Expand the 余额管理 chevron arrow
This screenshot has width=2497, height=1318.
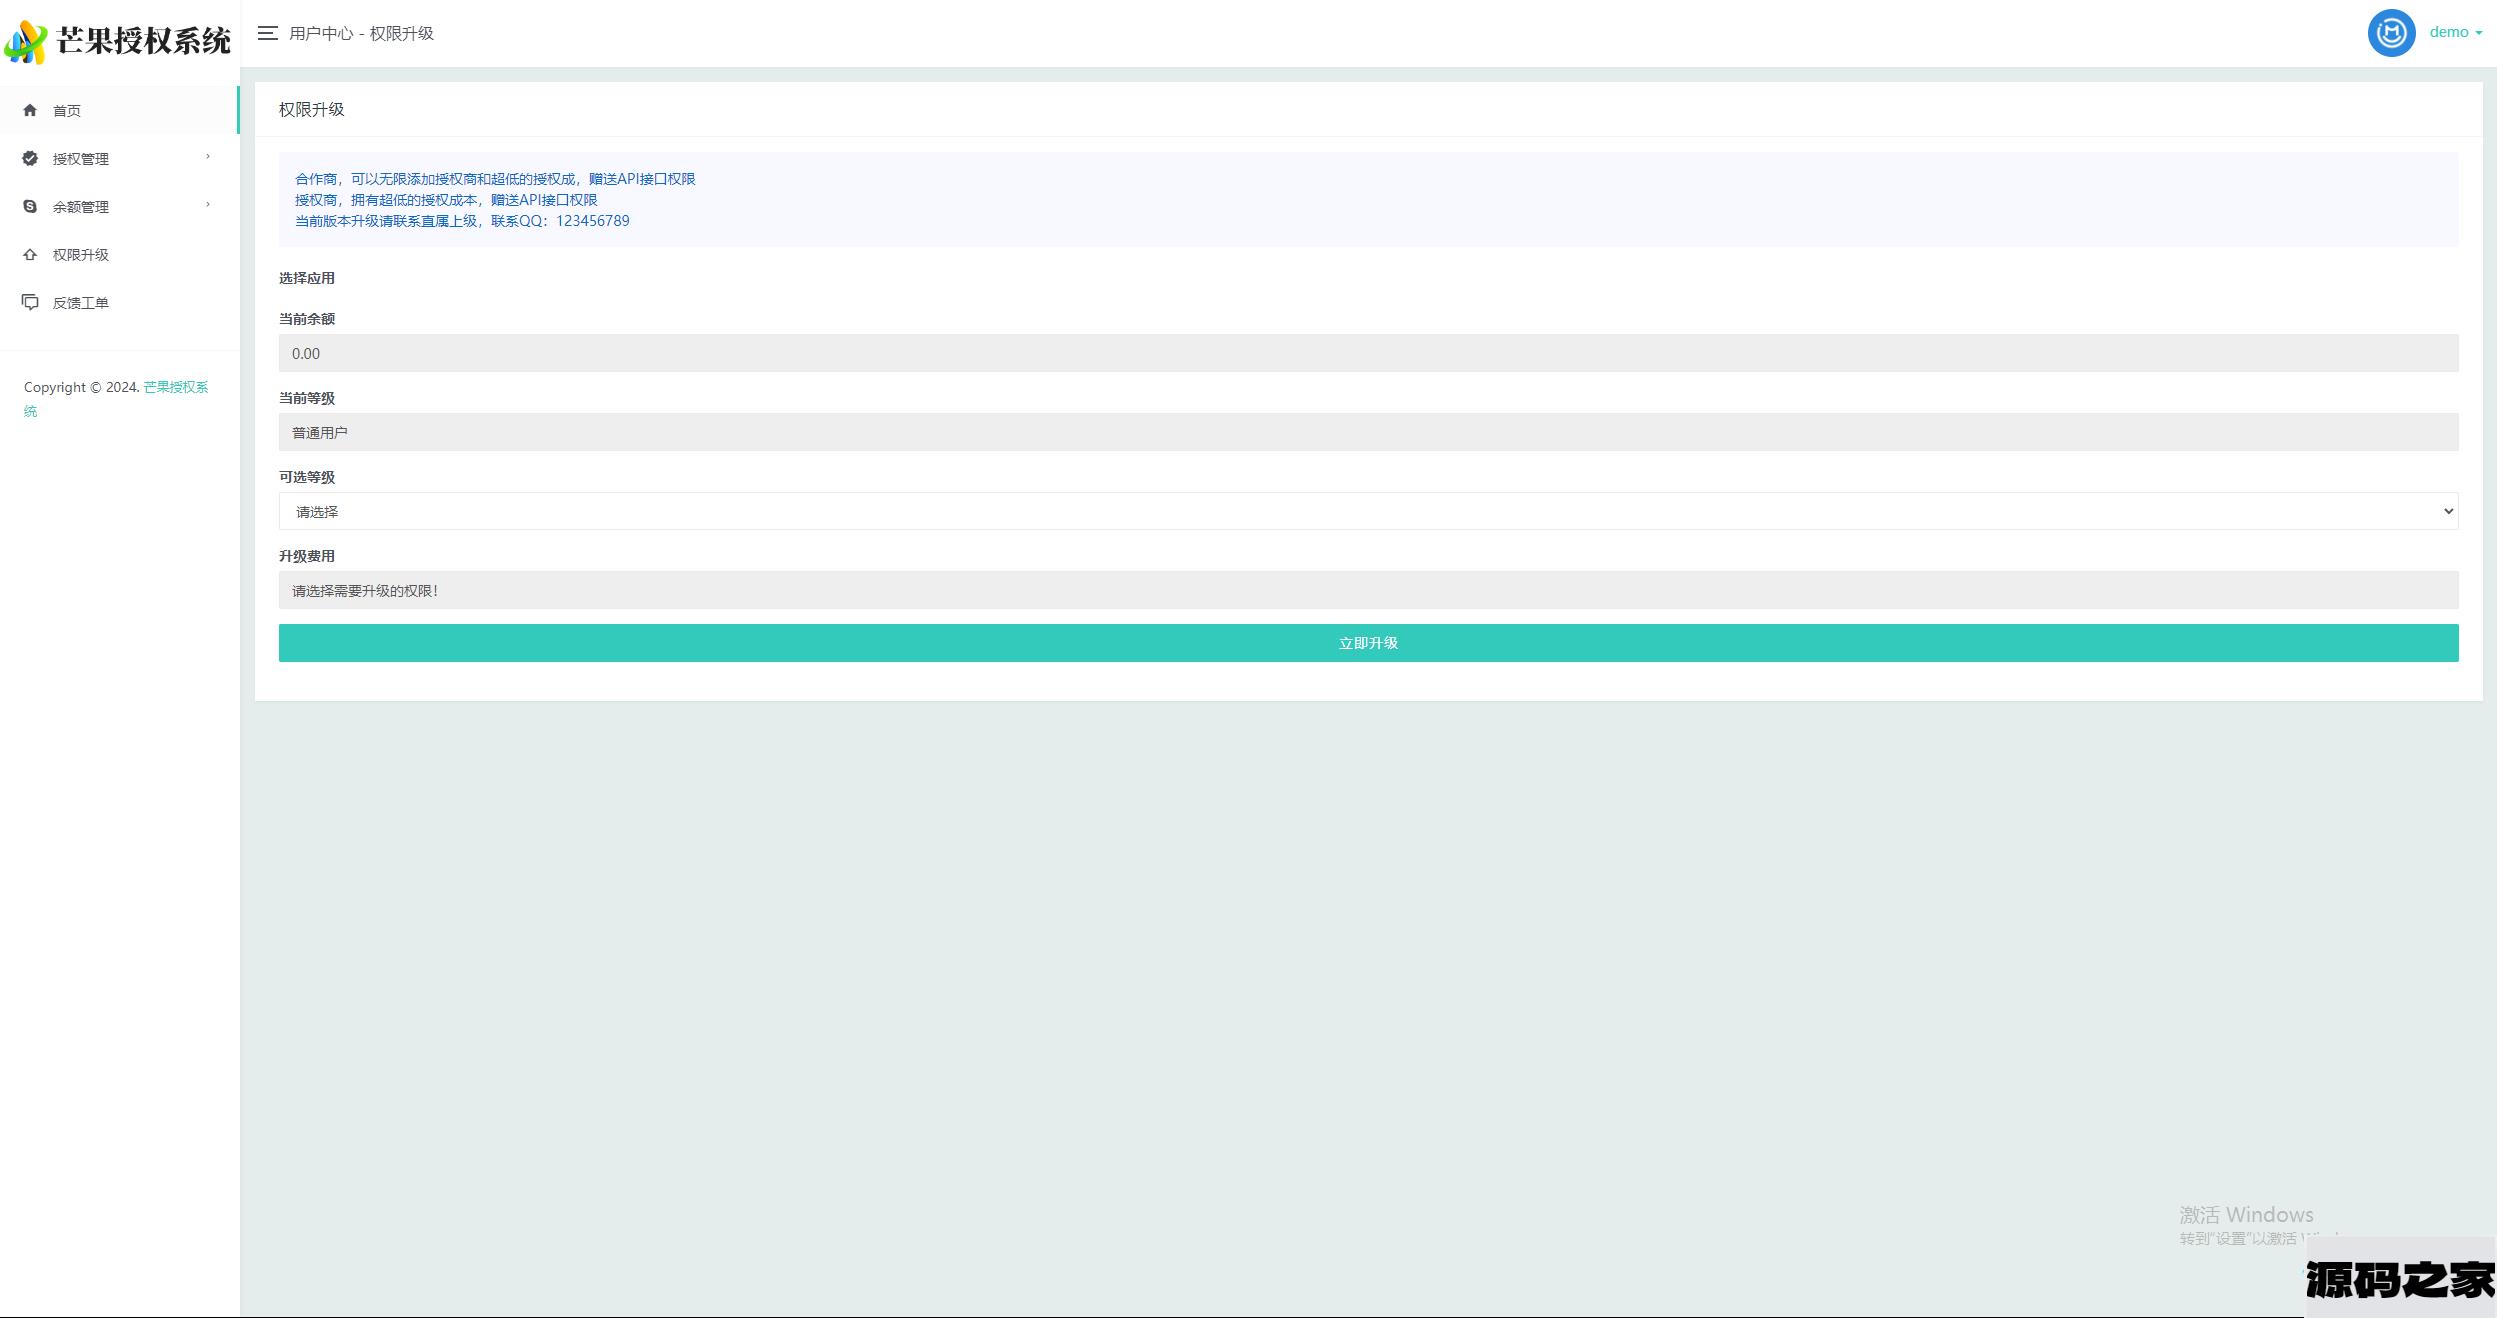pyautogui.click(x=208, y=205)
